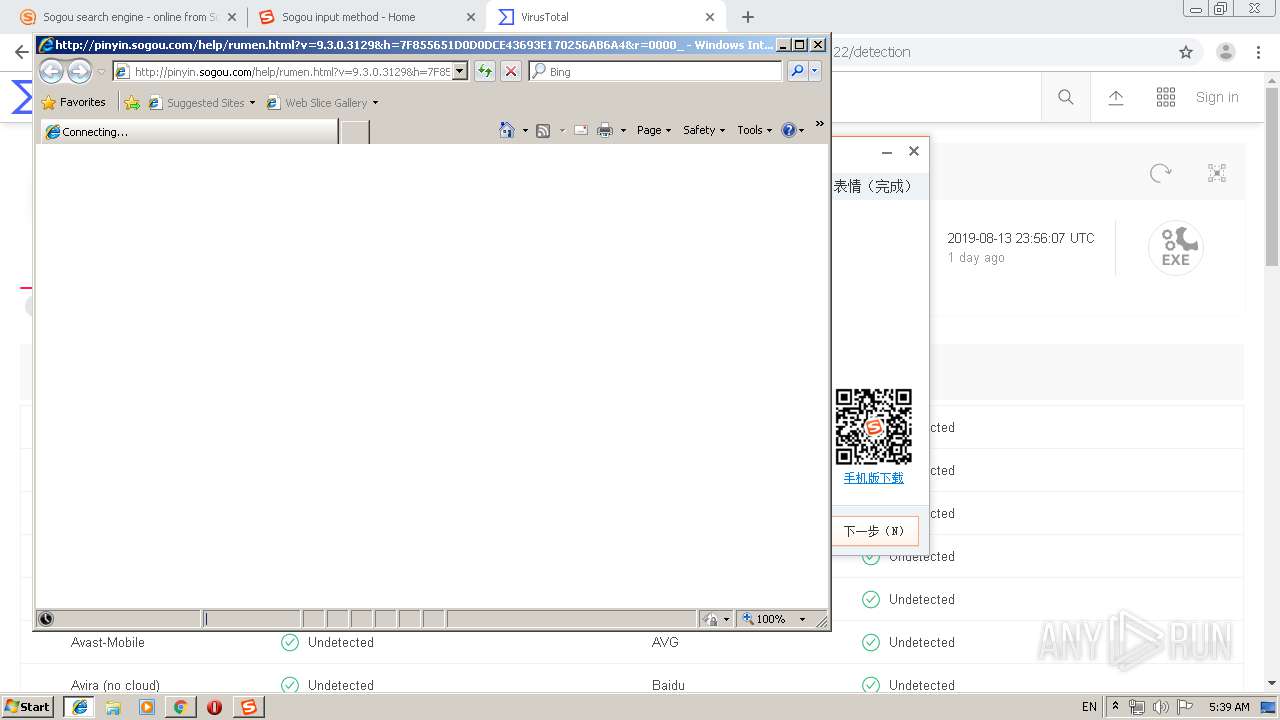Expand the Web Slice Gallery dropdown
Image resolution: width=1280 pixels, height=720 pixels.
375,103
